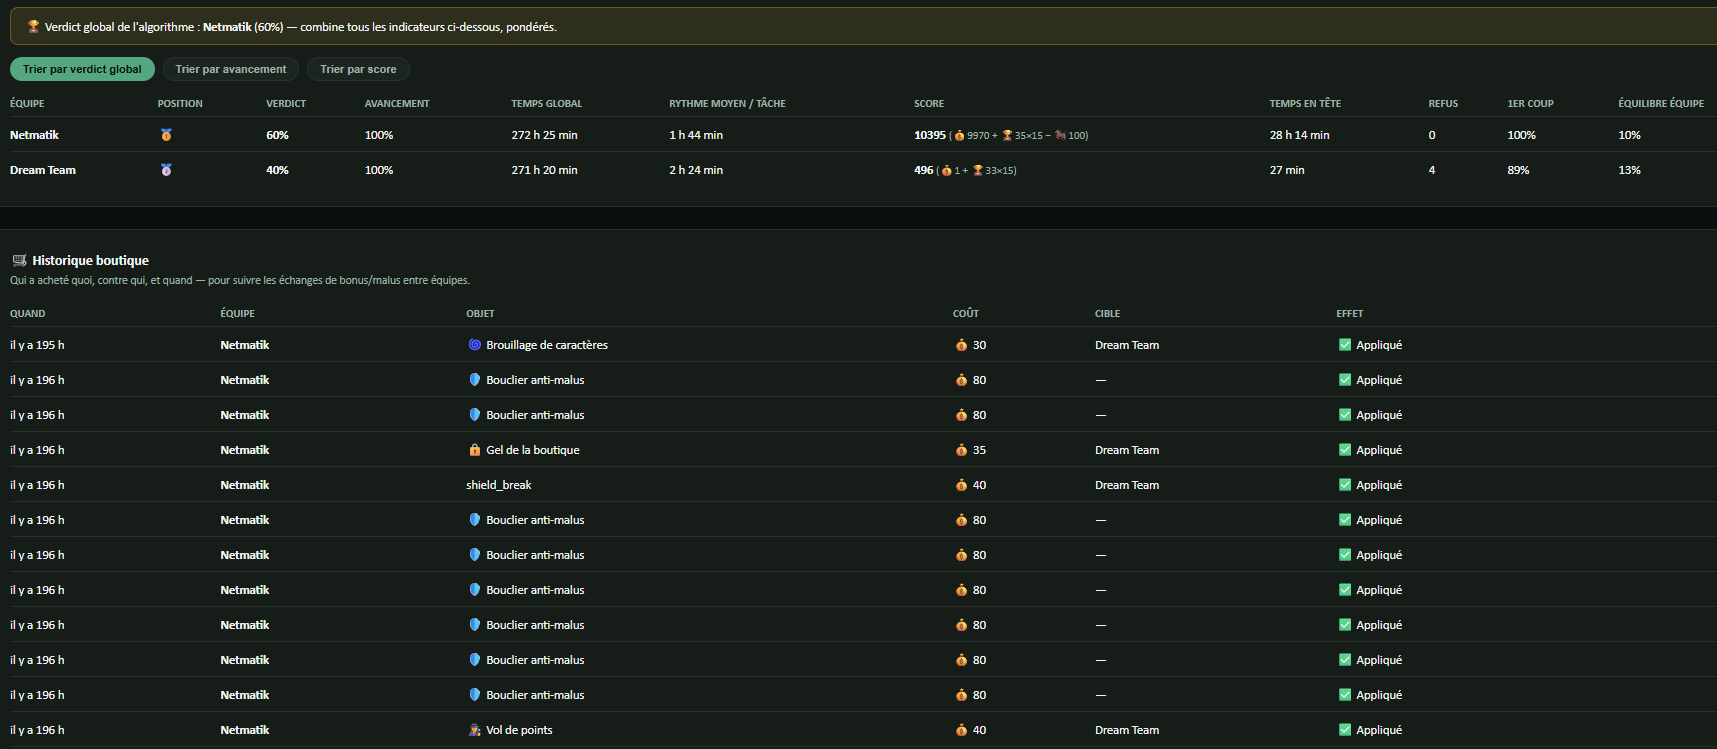Viewport: 1717px width, 749px height.
Task: Select the Dream Team name in the ranking table
Action: (43, 170)
